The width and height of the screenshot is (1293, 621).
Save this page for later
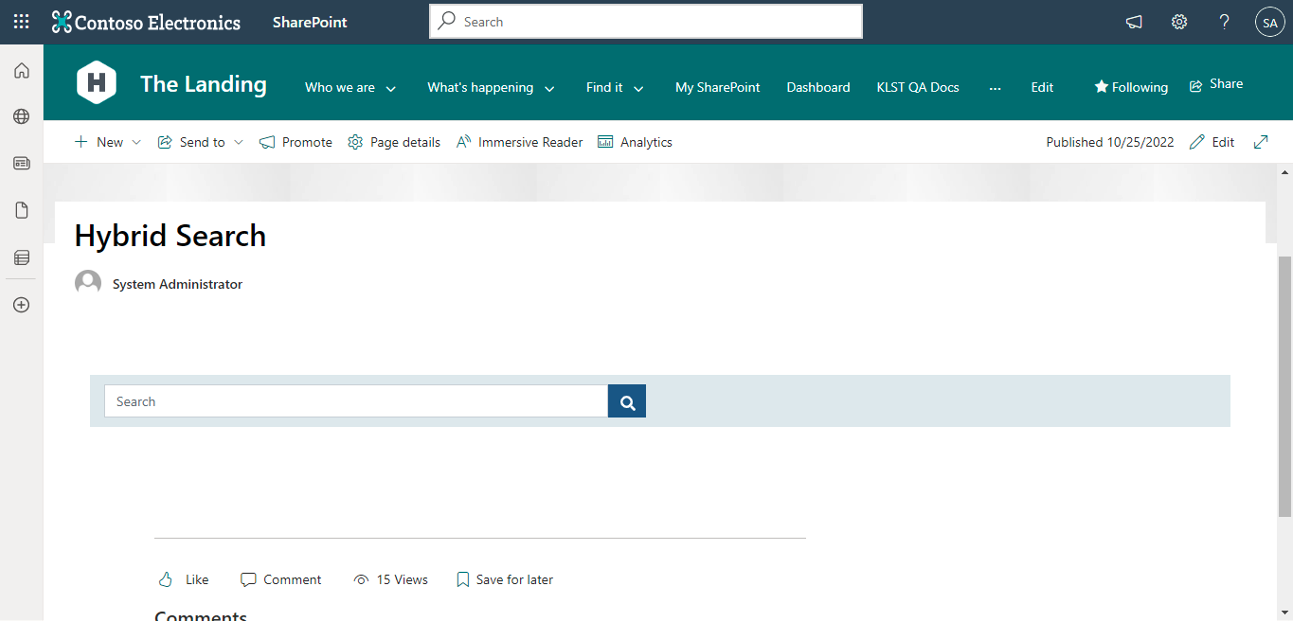tap(505, 580)
